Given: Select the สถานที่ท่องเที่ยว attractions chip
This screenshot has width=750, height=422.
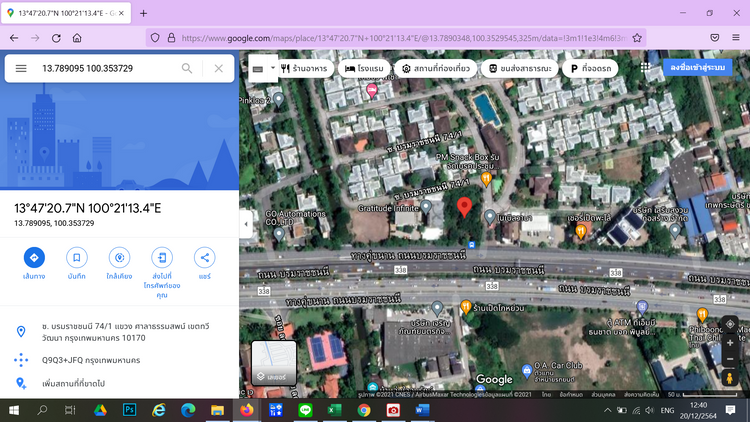Looking at the screenshot, I should [436, 68].
